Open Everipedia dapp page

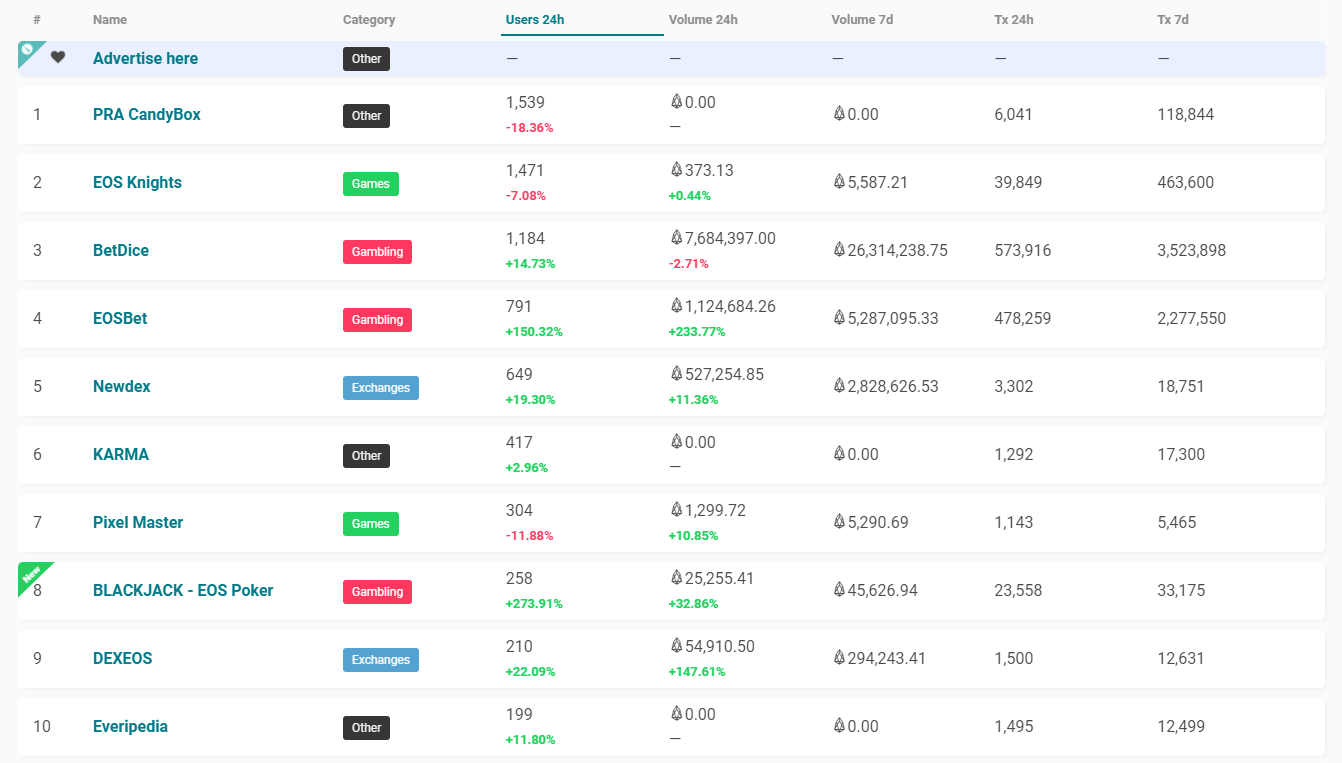click(x=130, y=726)
